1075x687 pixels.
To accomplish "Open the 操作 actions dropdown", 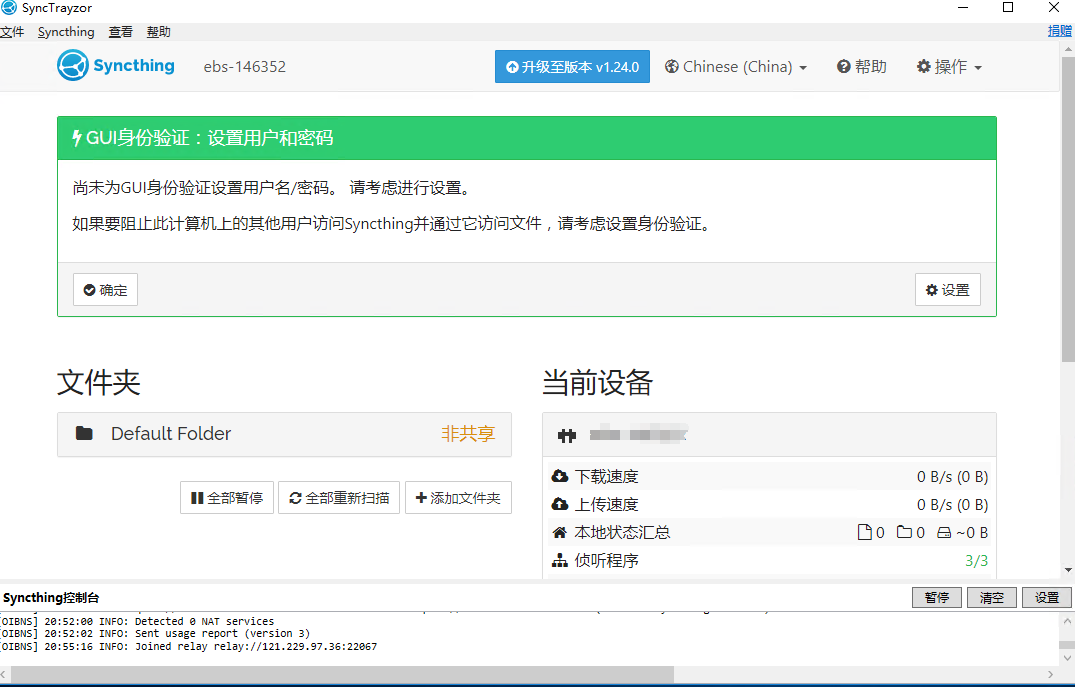I will click(x=949, y=67).
